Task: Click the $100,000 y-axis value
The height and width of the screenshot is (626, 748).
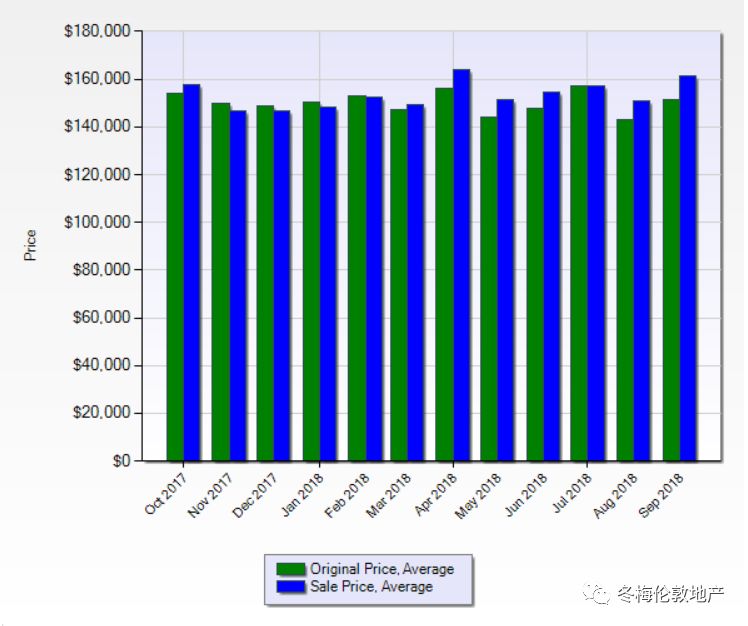Action: (x=97, y=222)
